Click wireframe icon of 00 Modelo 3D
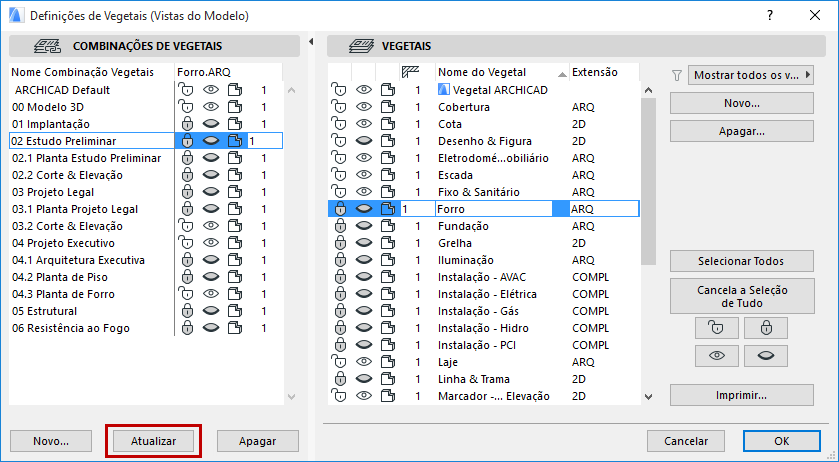The image size is (839, 462). coord(234,107)
